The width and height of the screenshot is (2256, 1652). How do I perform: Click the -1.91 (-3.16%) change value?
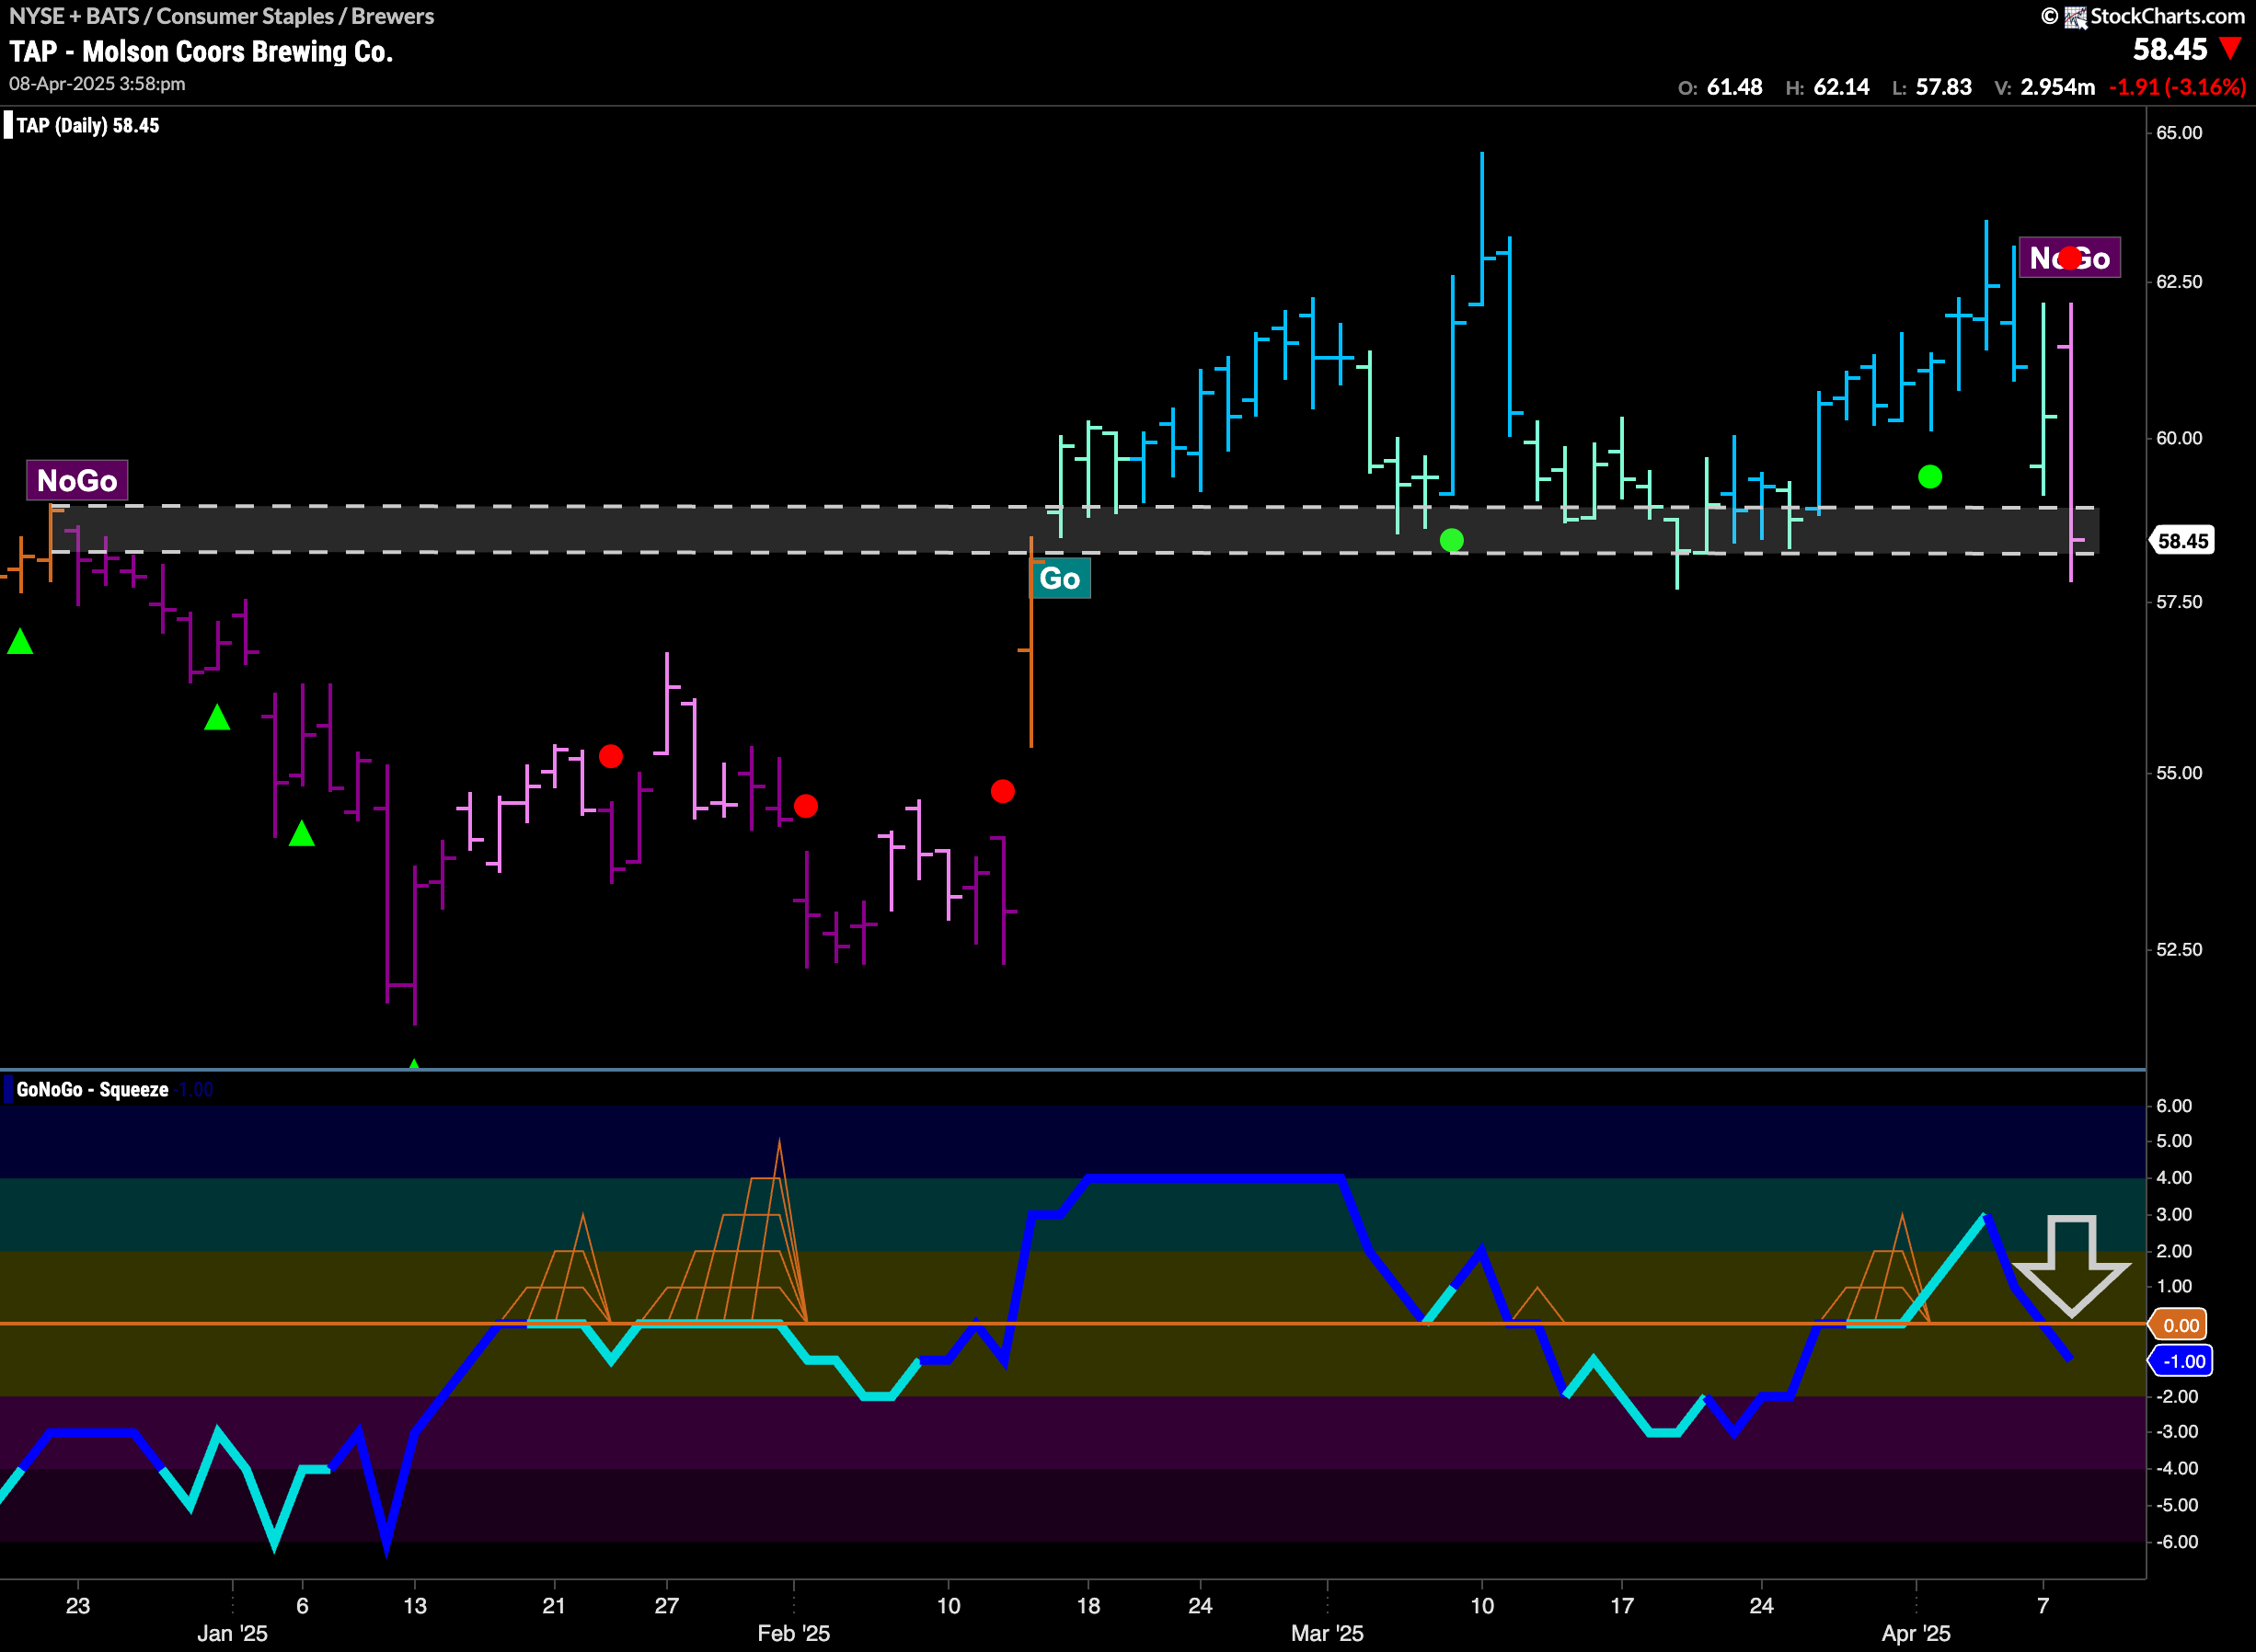(x=2177, y=87)
